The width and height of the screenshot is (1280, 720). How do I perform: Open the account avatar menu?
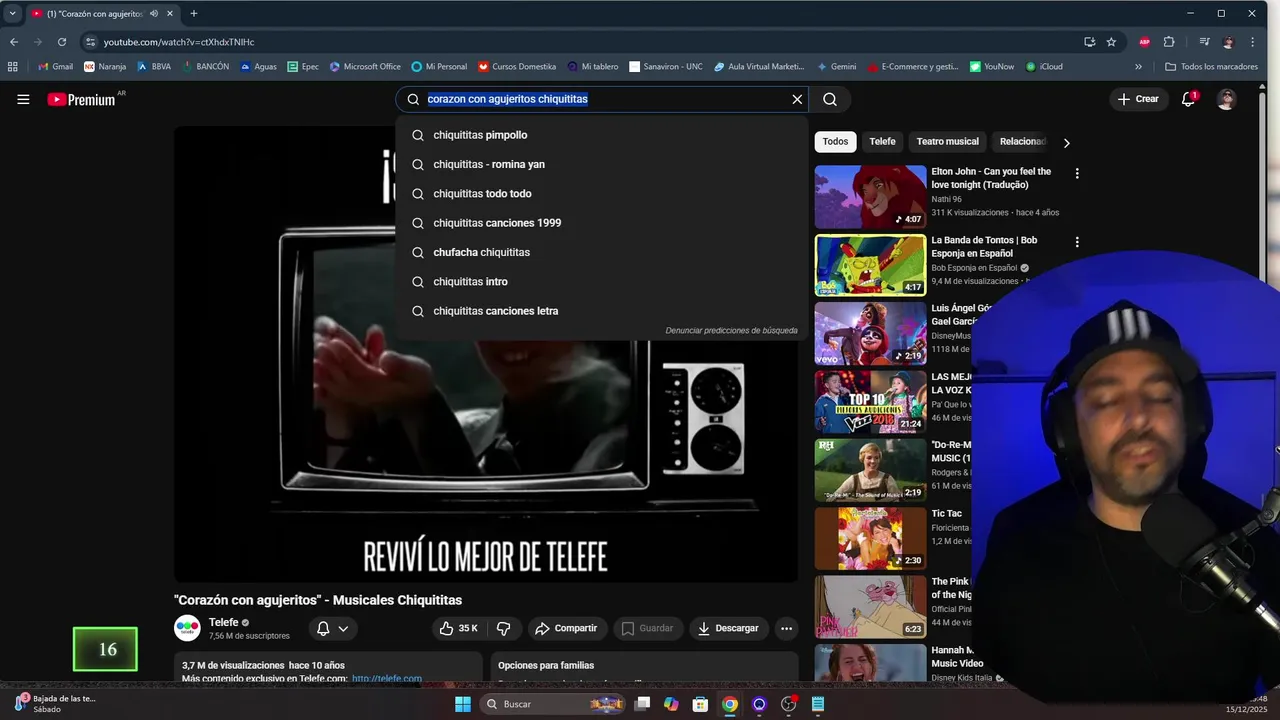[1226, 99]
